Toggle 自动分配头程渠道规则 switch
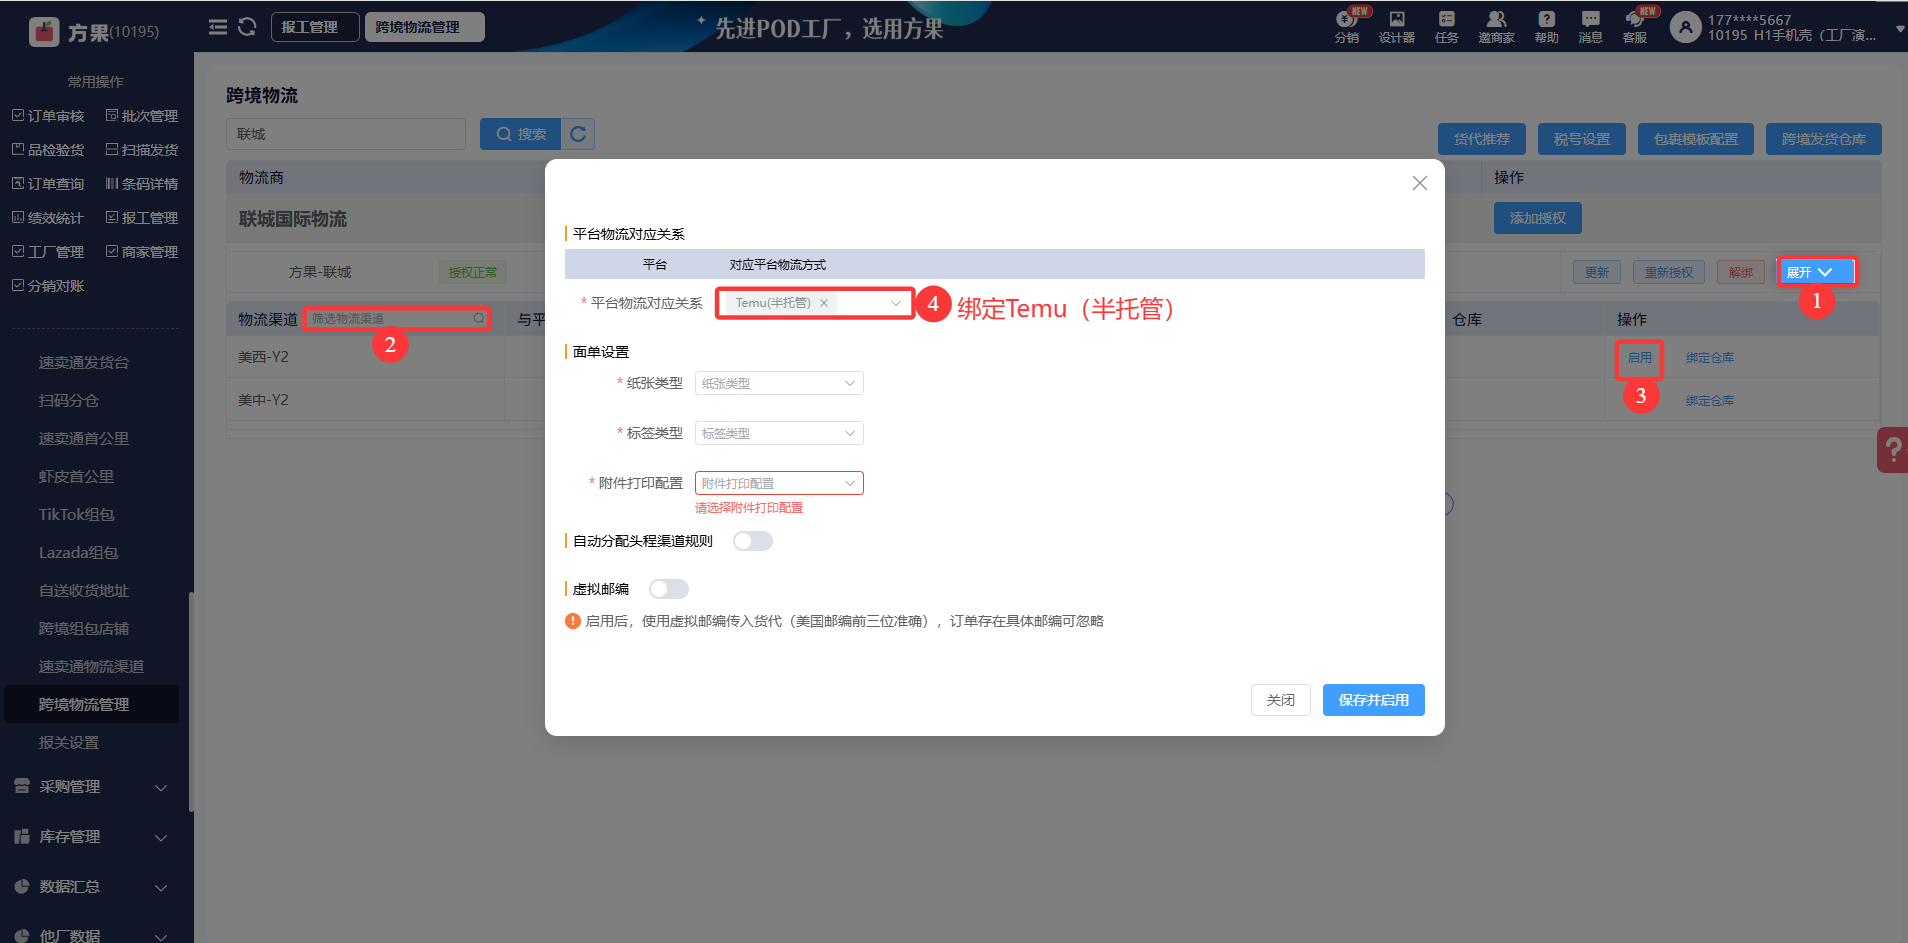Viewport: 1908px width, 943px height. click(x=753, y=541)
